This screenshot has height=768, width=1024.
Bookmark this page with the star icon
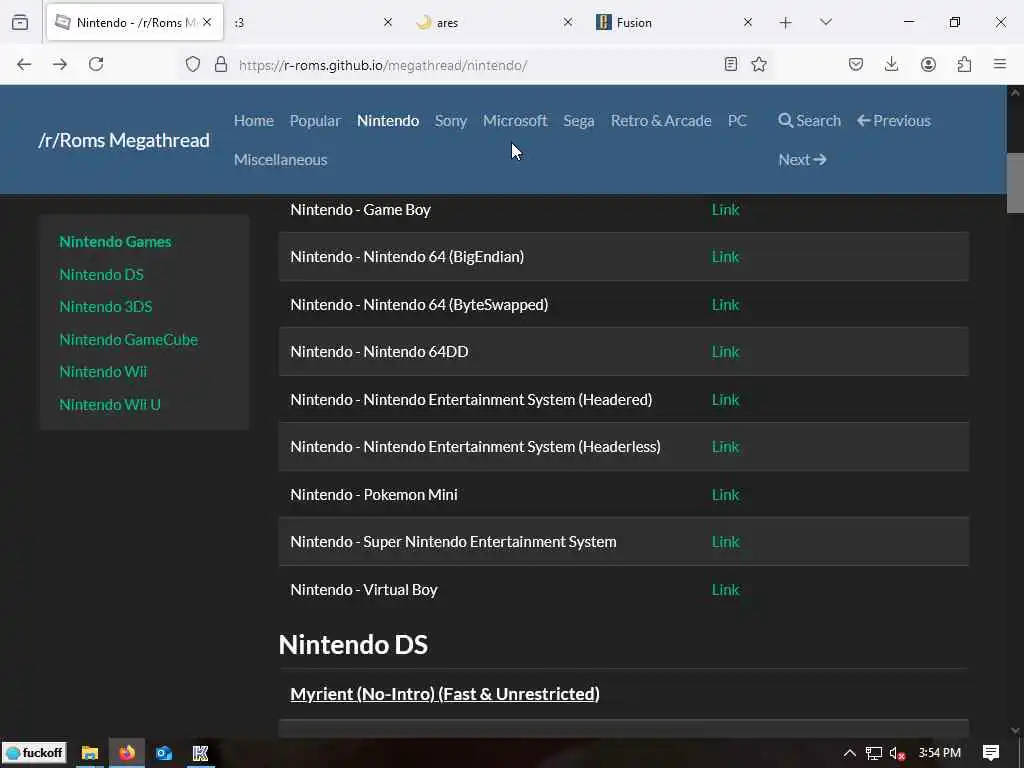pos(759,64)
